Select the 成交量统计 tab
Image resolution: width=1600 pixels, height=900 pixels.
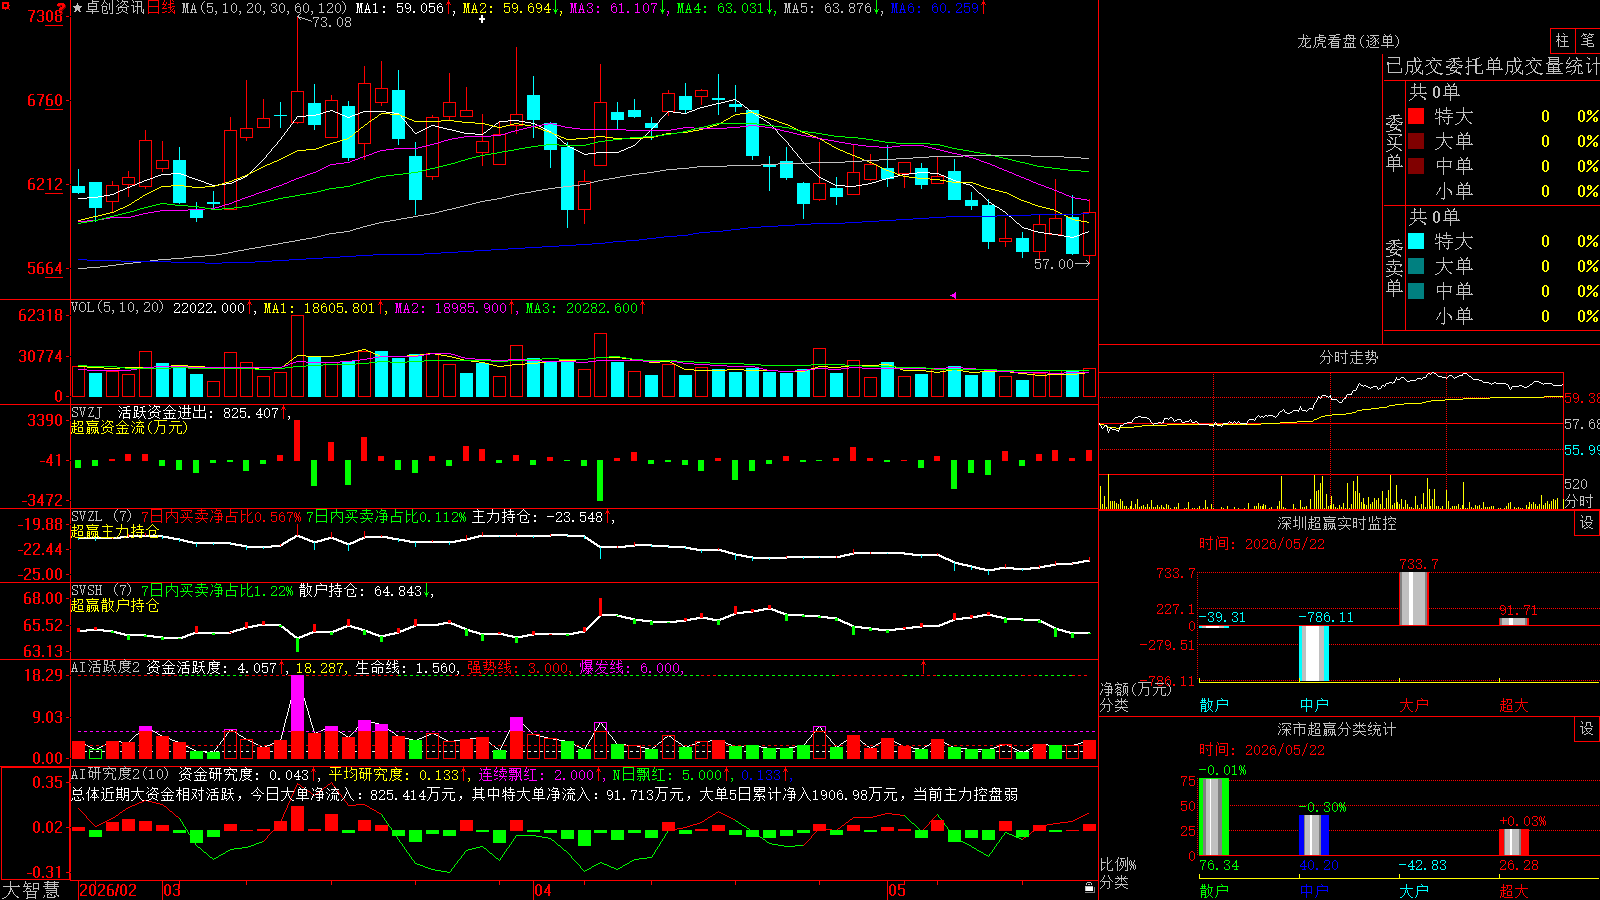click(1552, 66)
